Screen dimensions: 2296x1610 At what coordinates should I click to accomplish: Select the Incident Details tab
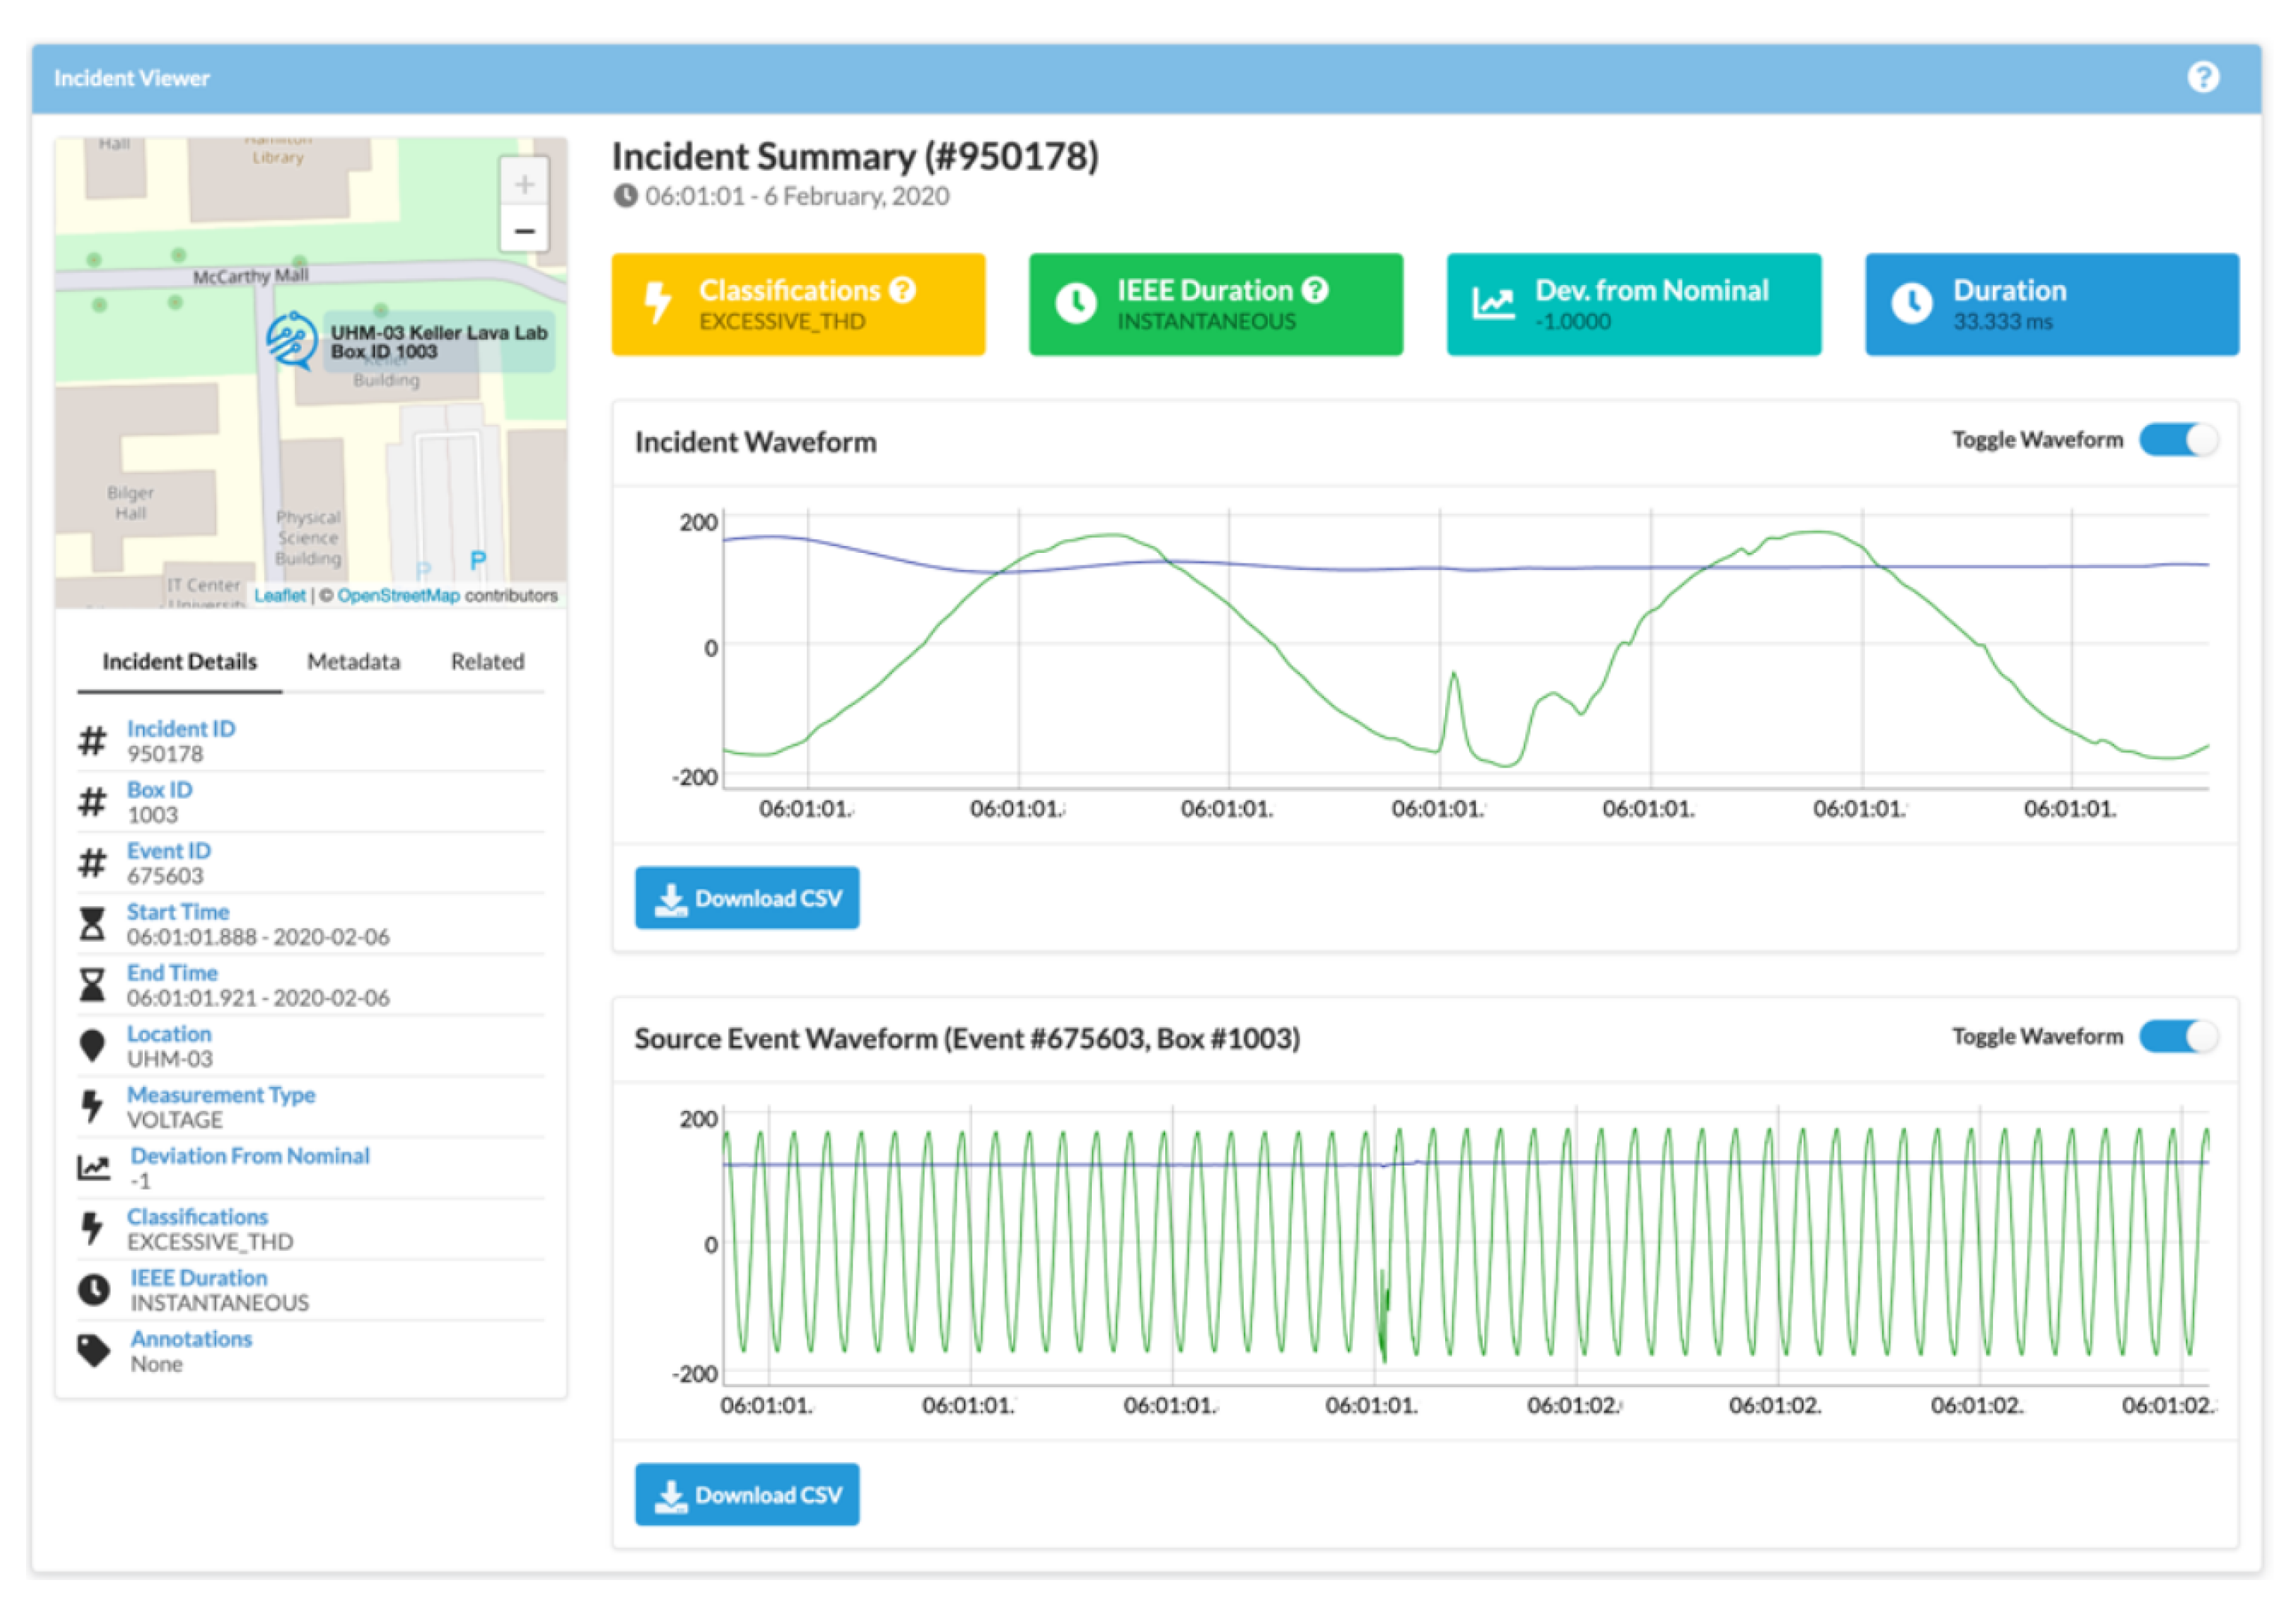pos(180,661)
